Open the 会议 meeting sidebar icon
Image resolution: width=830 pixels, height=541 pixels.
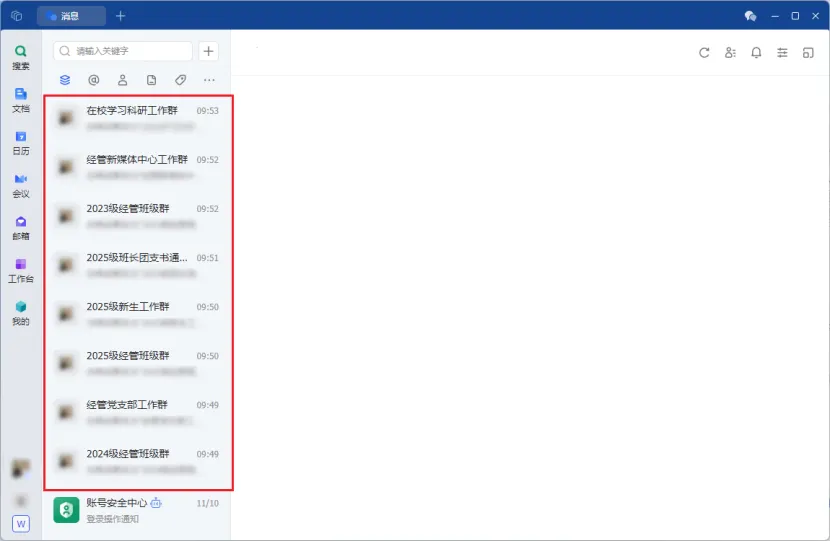[x=21, y=185]
